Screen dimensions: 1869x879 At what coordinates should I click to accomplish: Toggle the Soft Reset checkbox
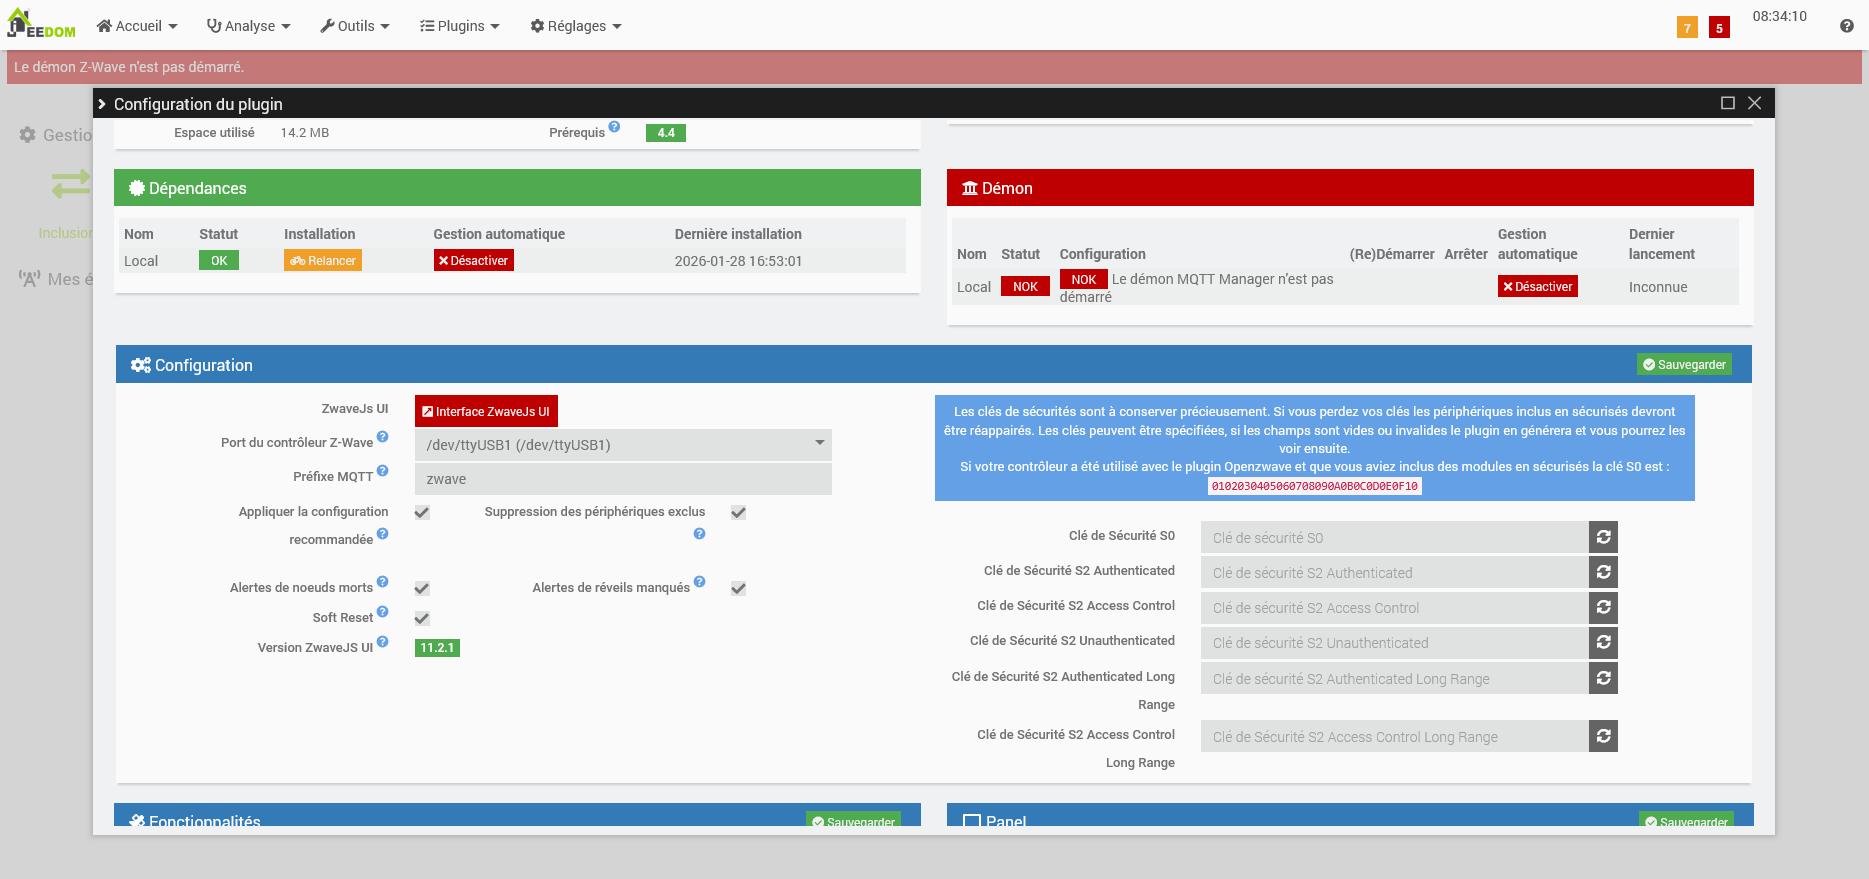[x=422, y=618]
